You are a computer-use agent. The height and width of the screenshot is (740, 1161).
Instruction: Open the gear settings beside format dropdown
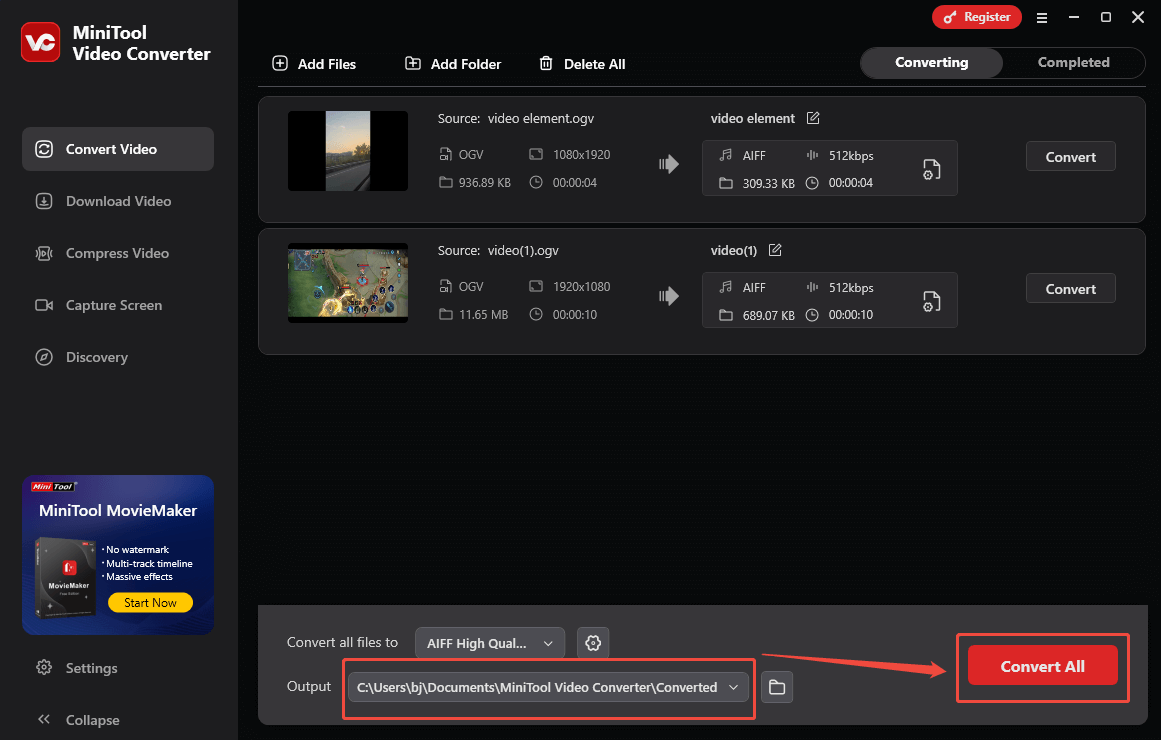coord(593,643)
